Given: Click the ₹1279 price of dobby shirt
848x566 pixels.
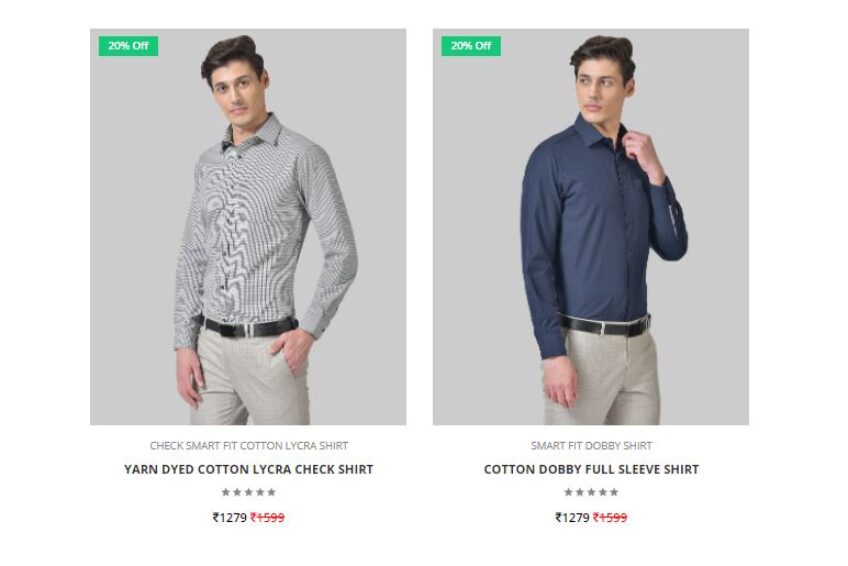Looking at the screenshot, I should [572, 517].
